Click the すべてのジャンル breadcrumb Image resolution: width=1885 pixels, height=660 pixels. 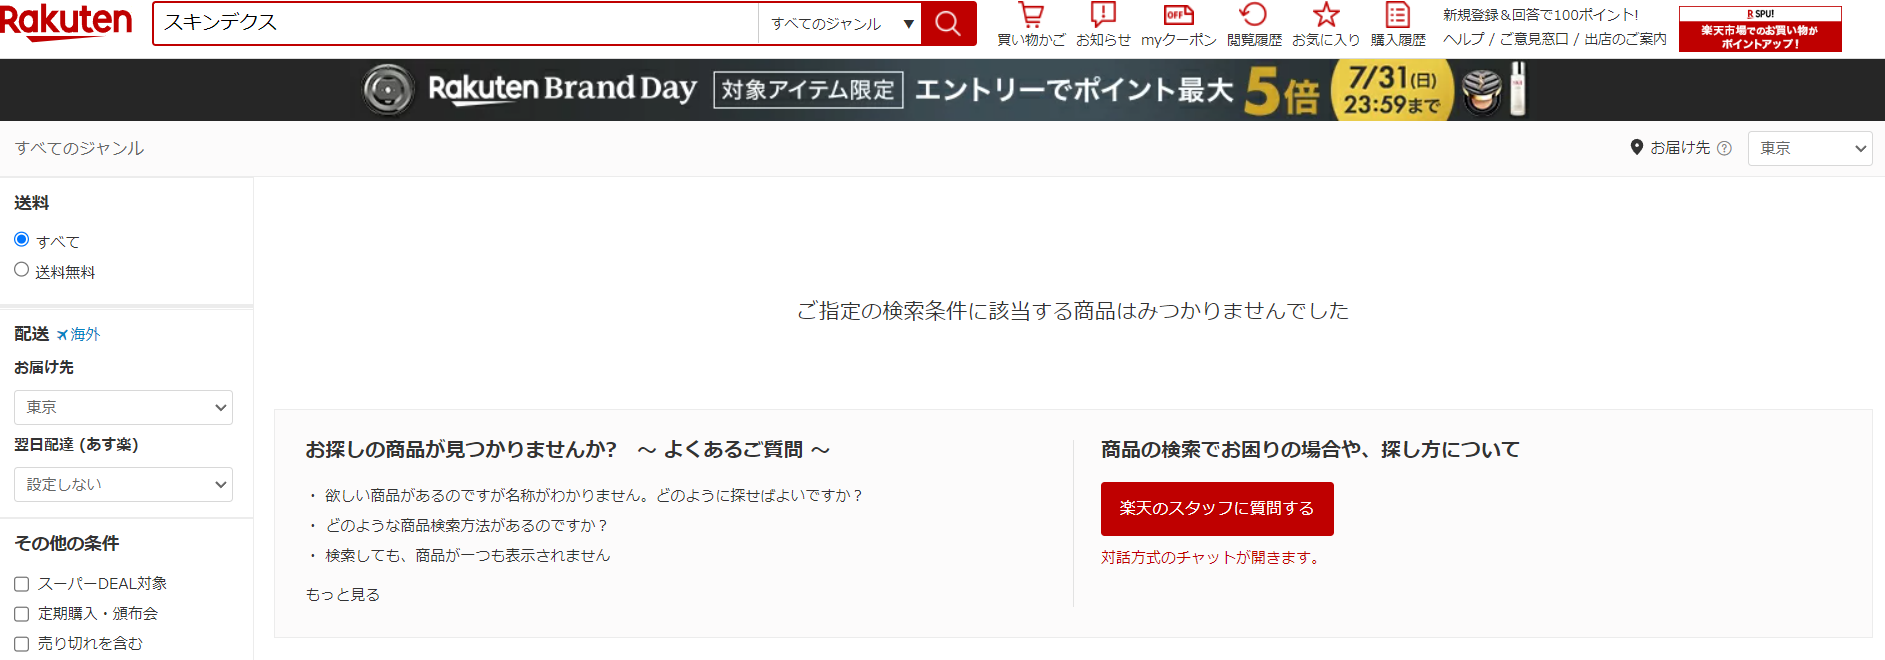pos(79,148)
